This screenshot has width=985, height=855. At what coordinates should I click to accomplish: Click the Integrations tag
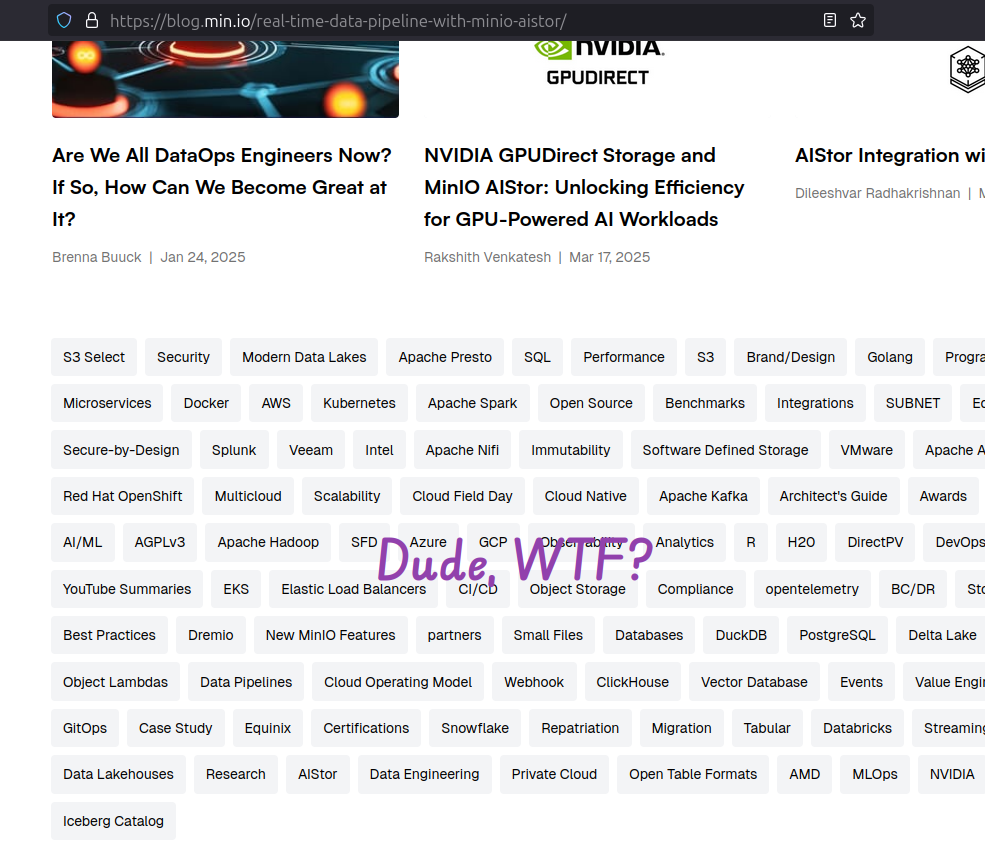click(x=815, y=403)
